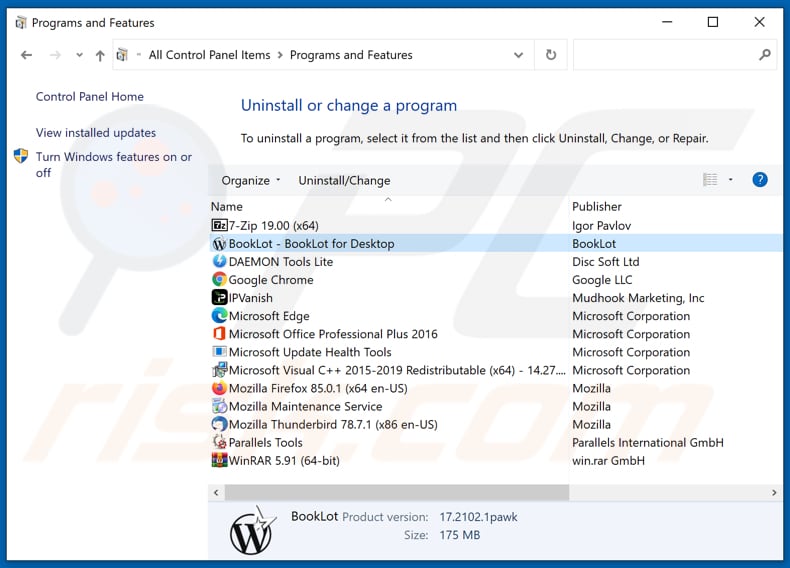
Task: Select Google Chrome entry
Action: [496, 280]
